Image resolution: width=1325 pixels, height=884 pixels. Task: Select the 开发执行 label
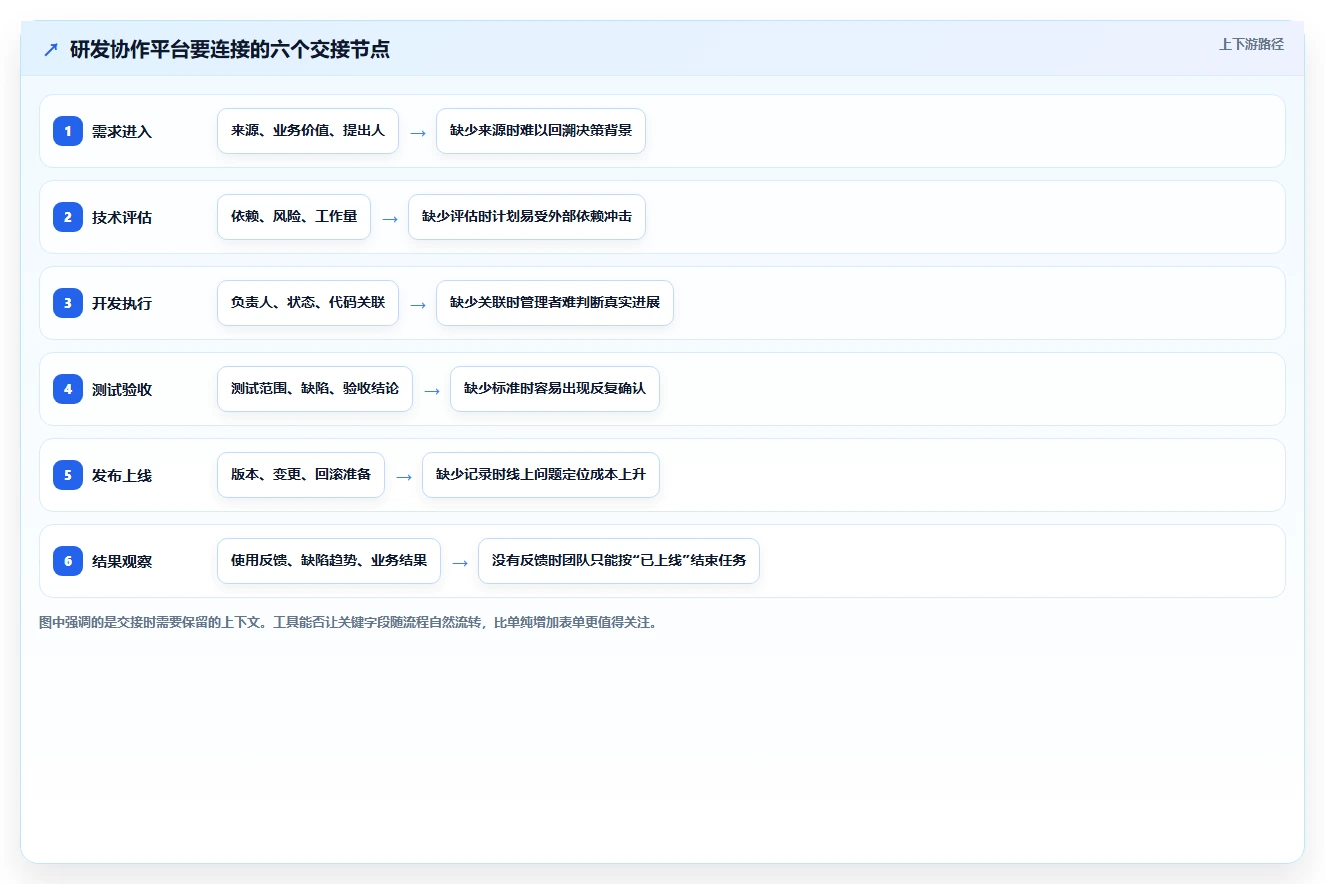pos(122,303)
